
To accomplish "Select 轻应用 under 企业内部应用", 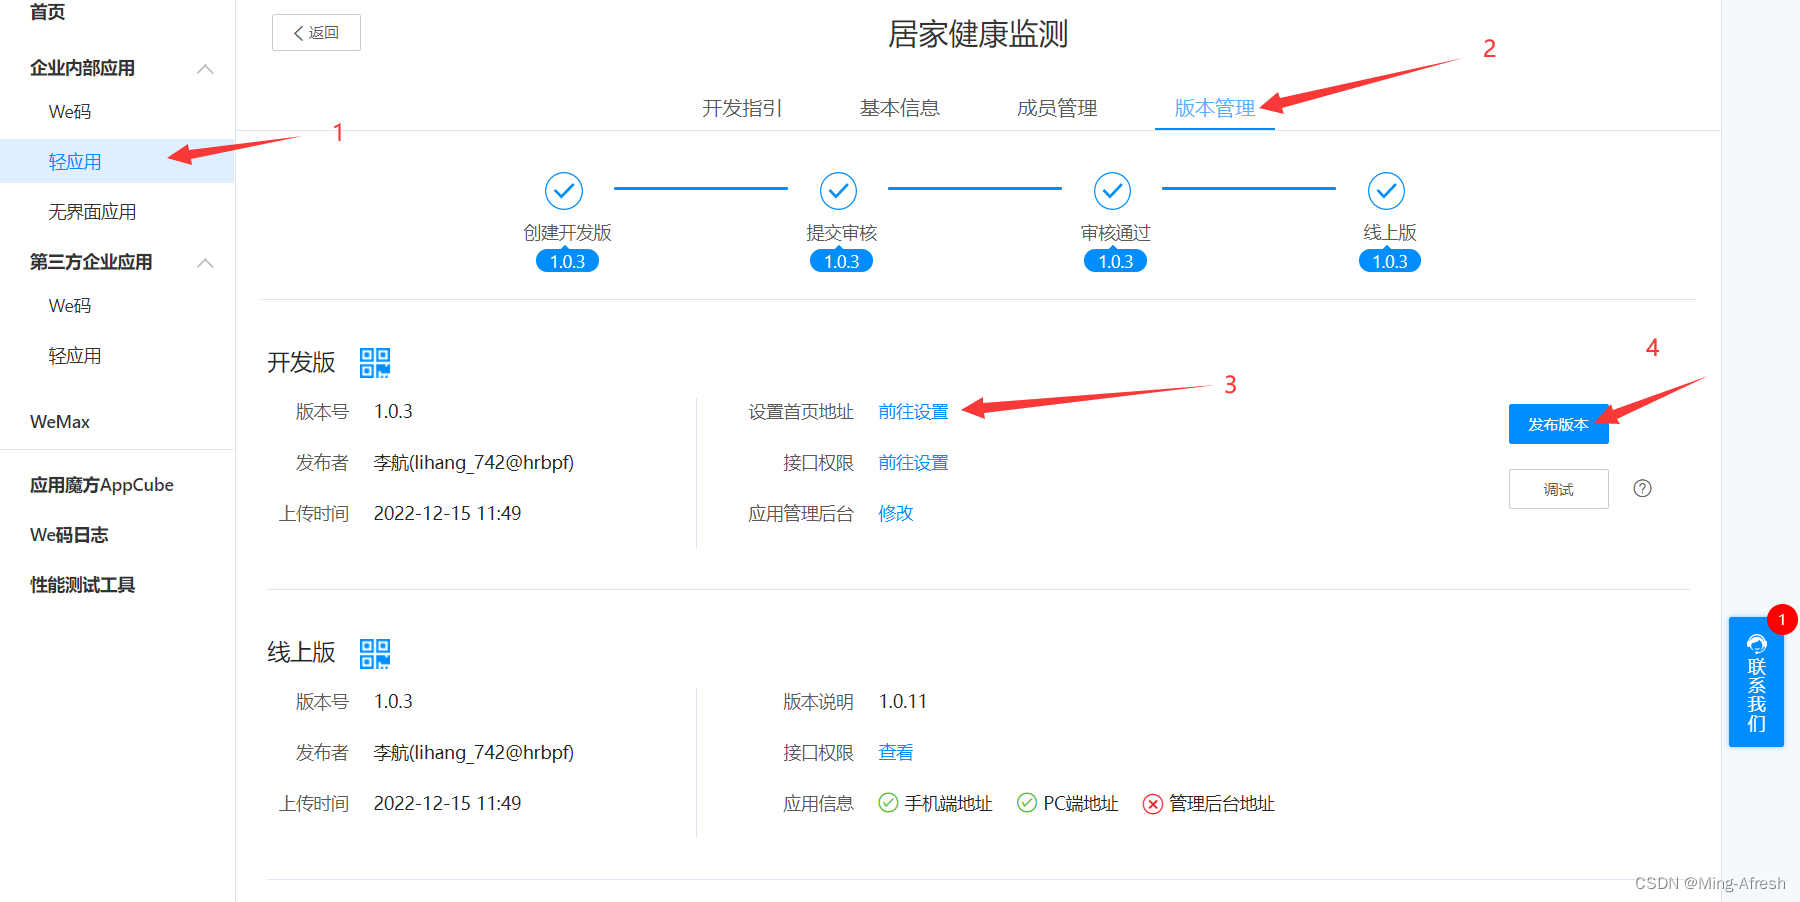I will [75, 162].
